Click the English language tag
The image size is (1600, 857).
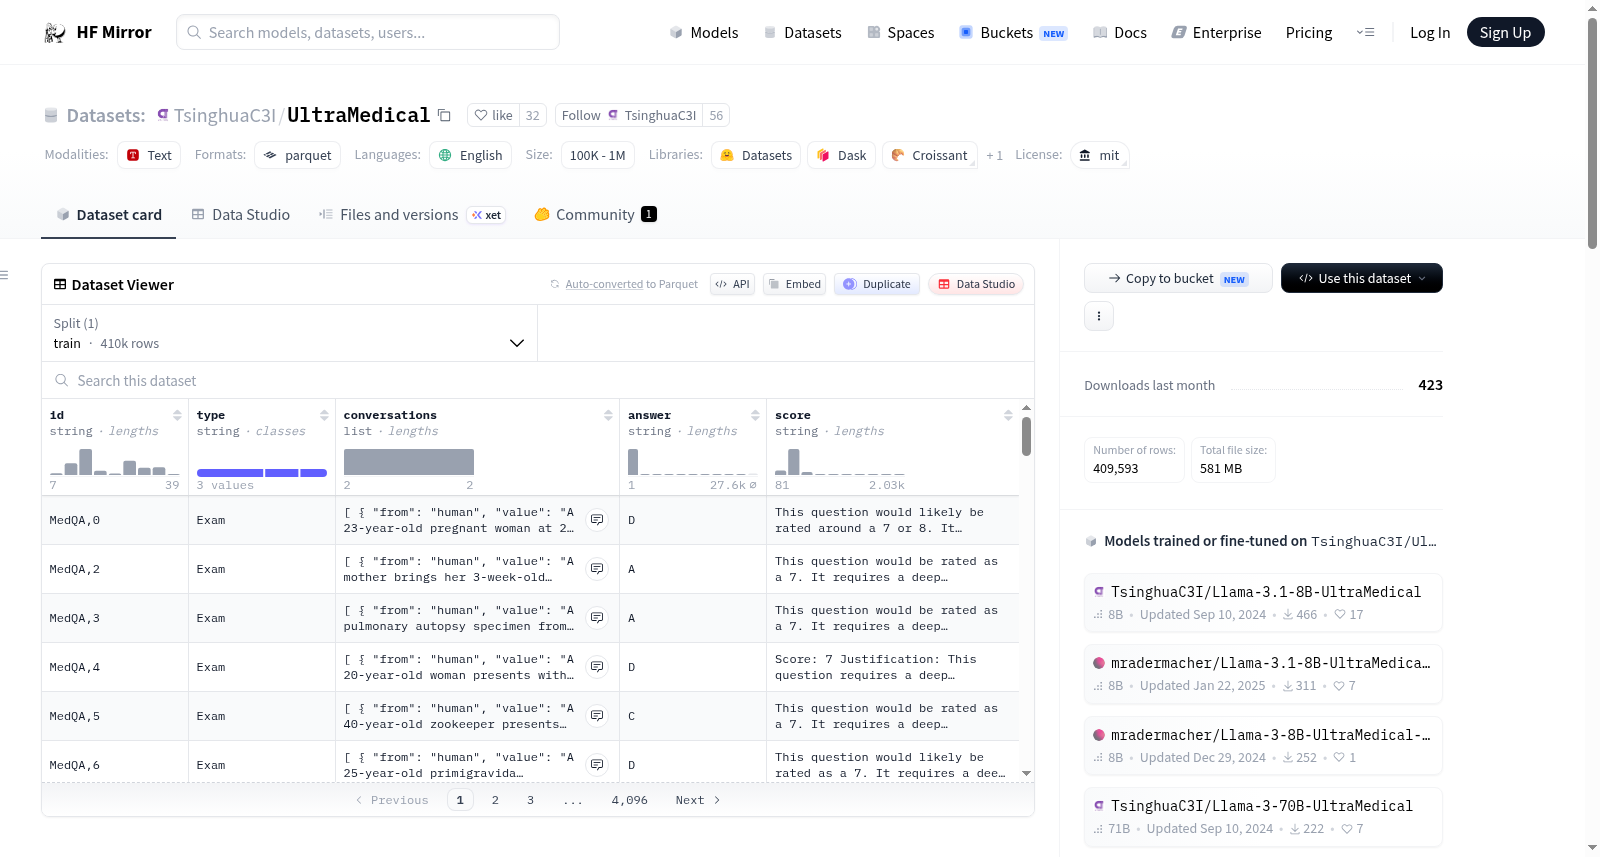point(471,156)
